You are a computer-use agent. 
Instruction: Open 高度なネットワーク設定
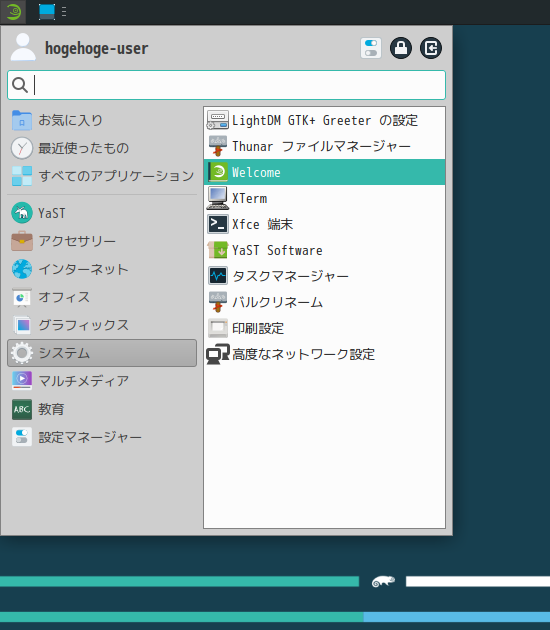click(x=324, y=354)
